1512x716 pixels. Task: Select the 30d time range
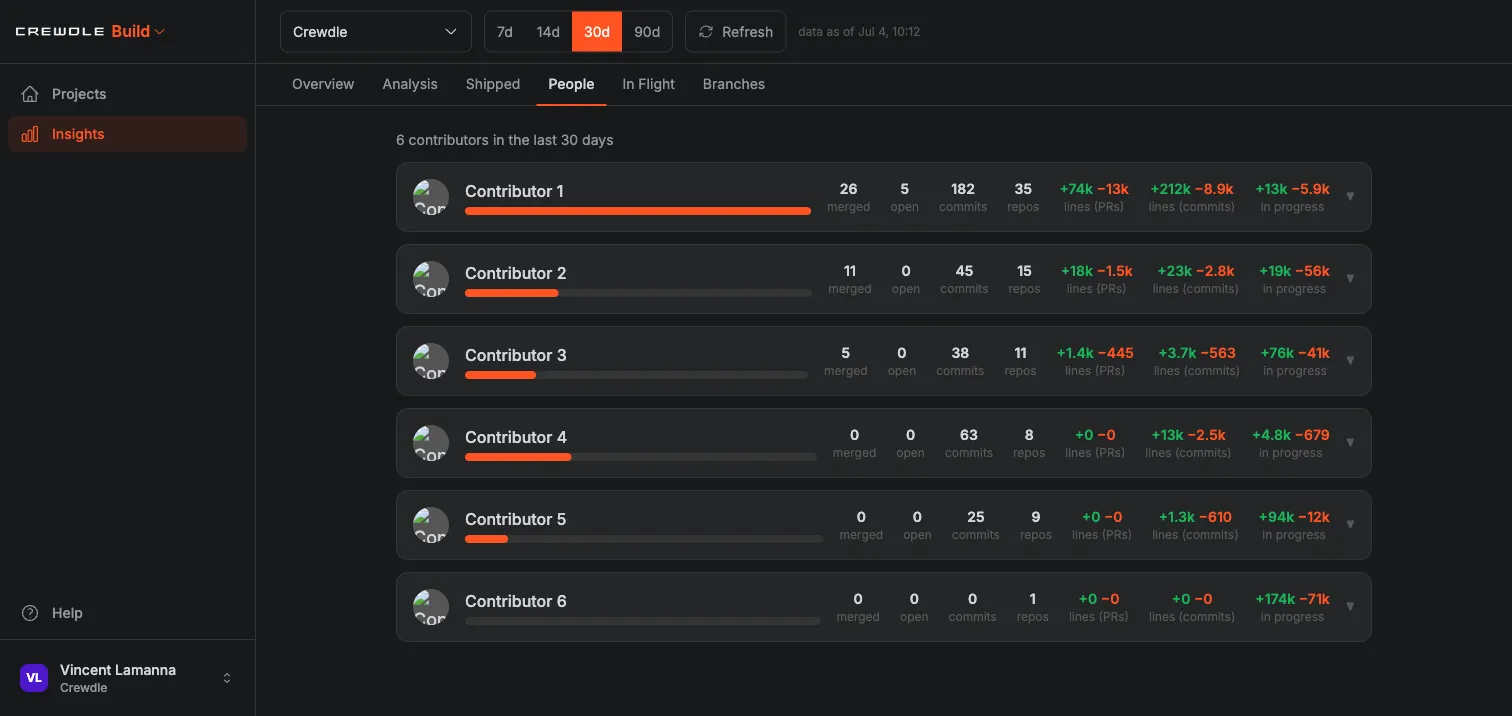click(x=597, y=31)
